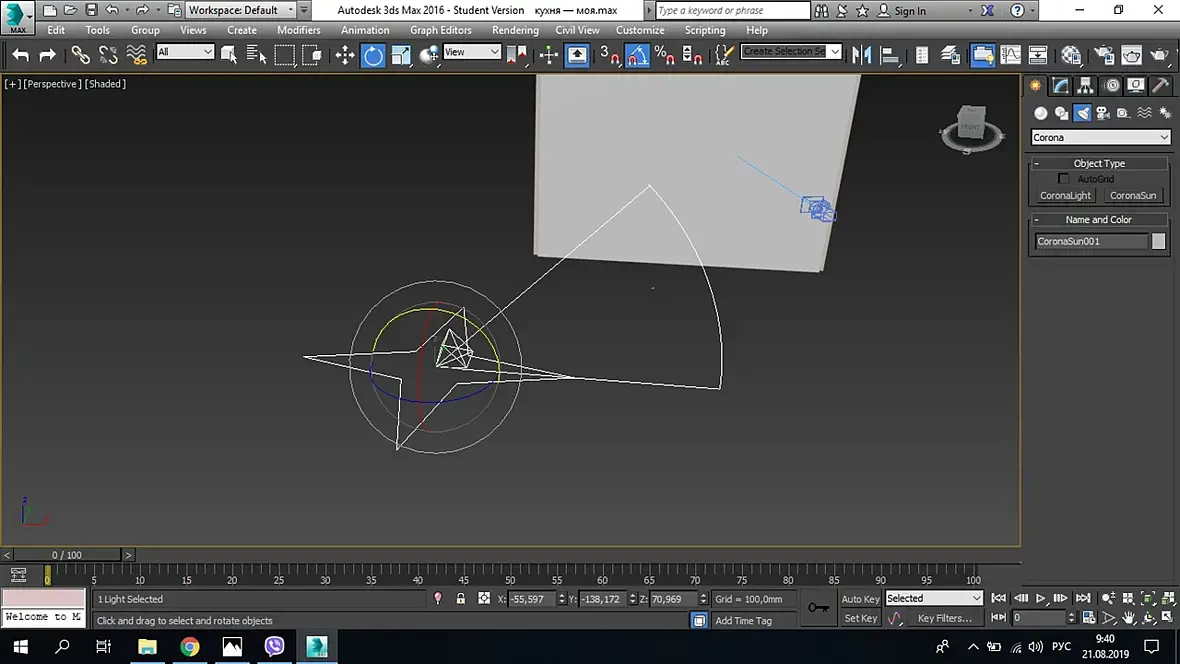
Task: Click the Select and Link chain icon
Action: point(80,55)
